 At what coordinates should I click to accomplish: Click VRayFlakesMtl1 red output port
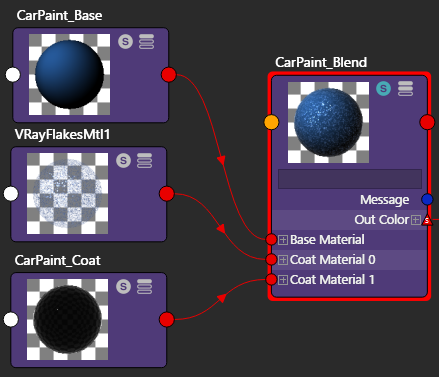click(x=167, y=194)
